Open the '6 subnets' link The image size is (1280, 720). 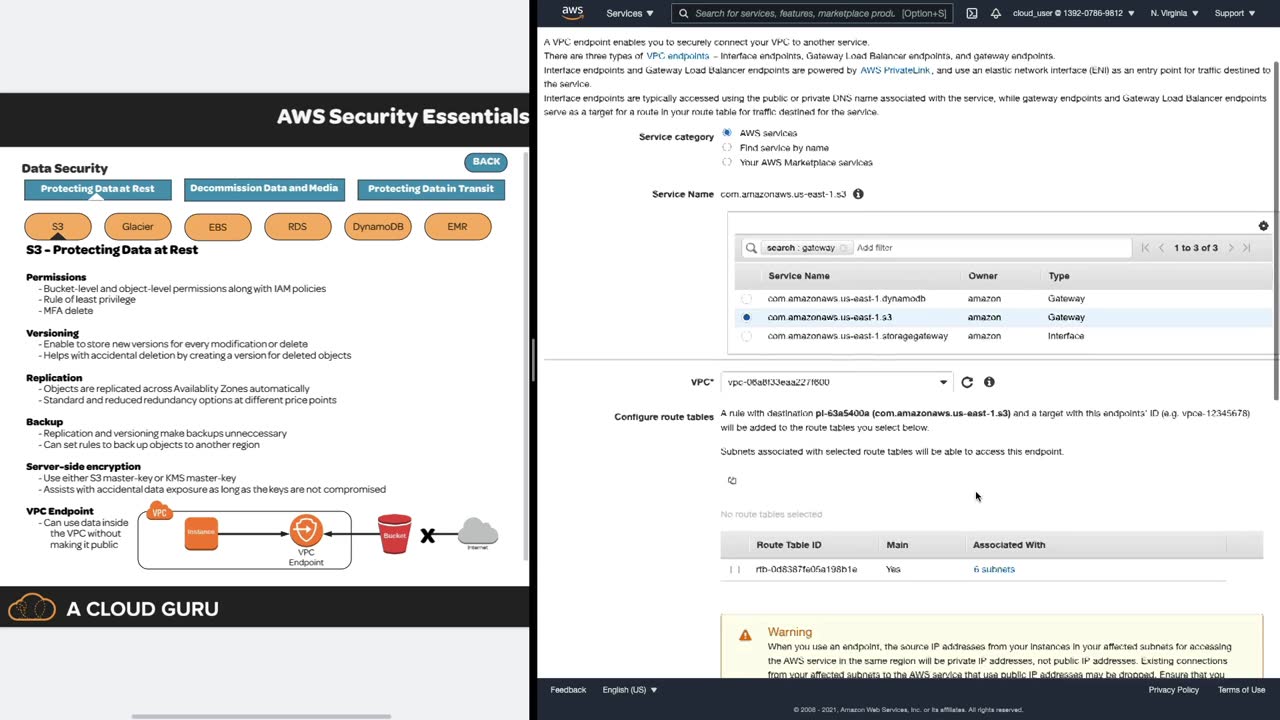click(994, 570)
